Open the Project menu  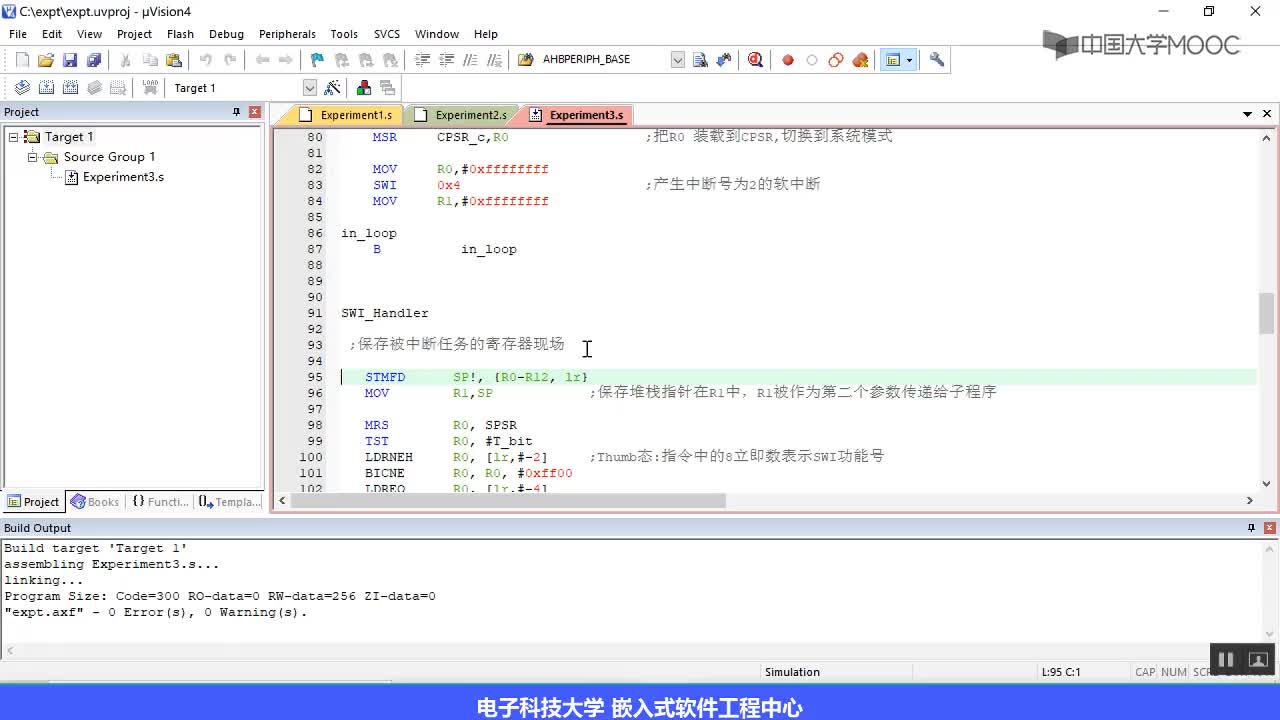coord(134,34)
